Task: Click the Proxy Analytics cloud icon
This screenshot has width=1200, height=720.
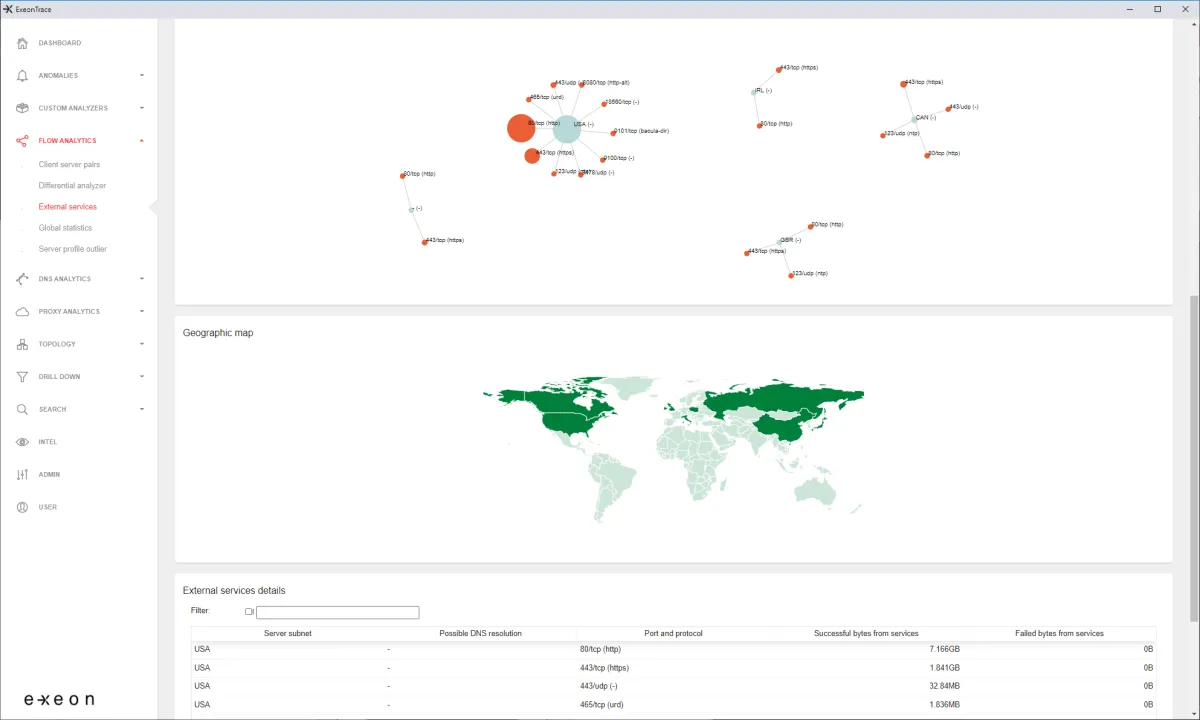Action: (22, 312)
